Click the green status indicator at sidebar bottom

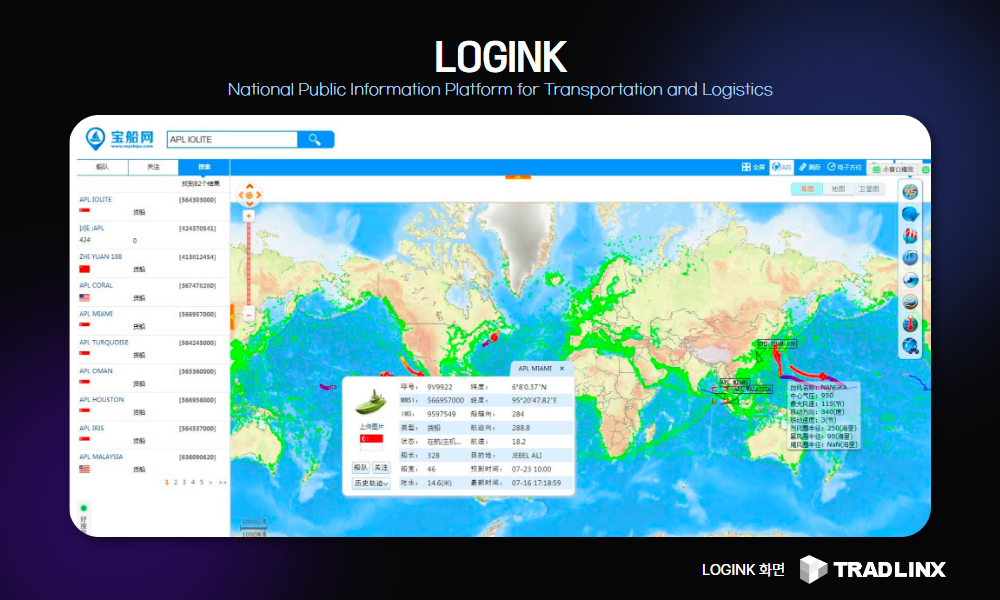(84, 508)
